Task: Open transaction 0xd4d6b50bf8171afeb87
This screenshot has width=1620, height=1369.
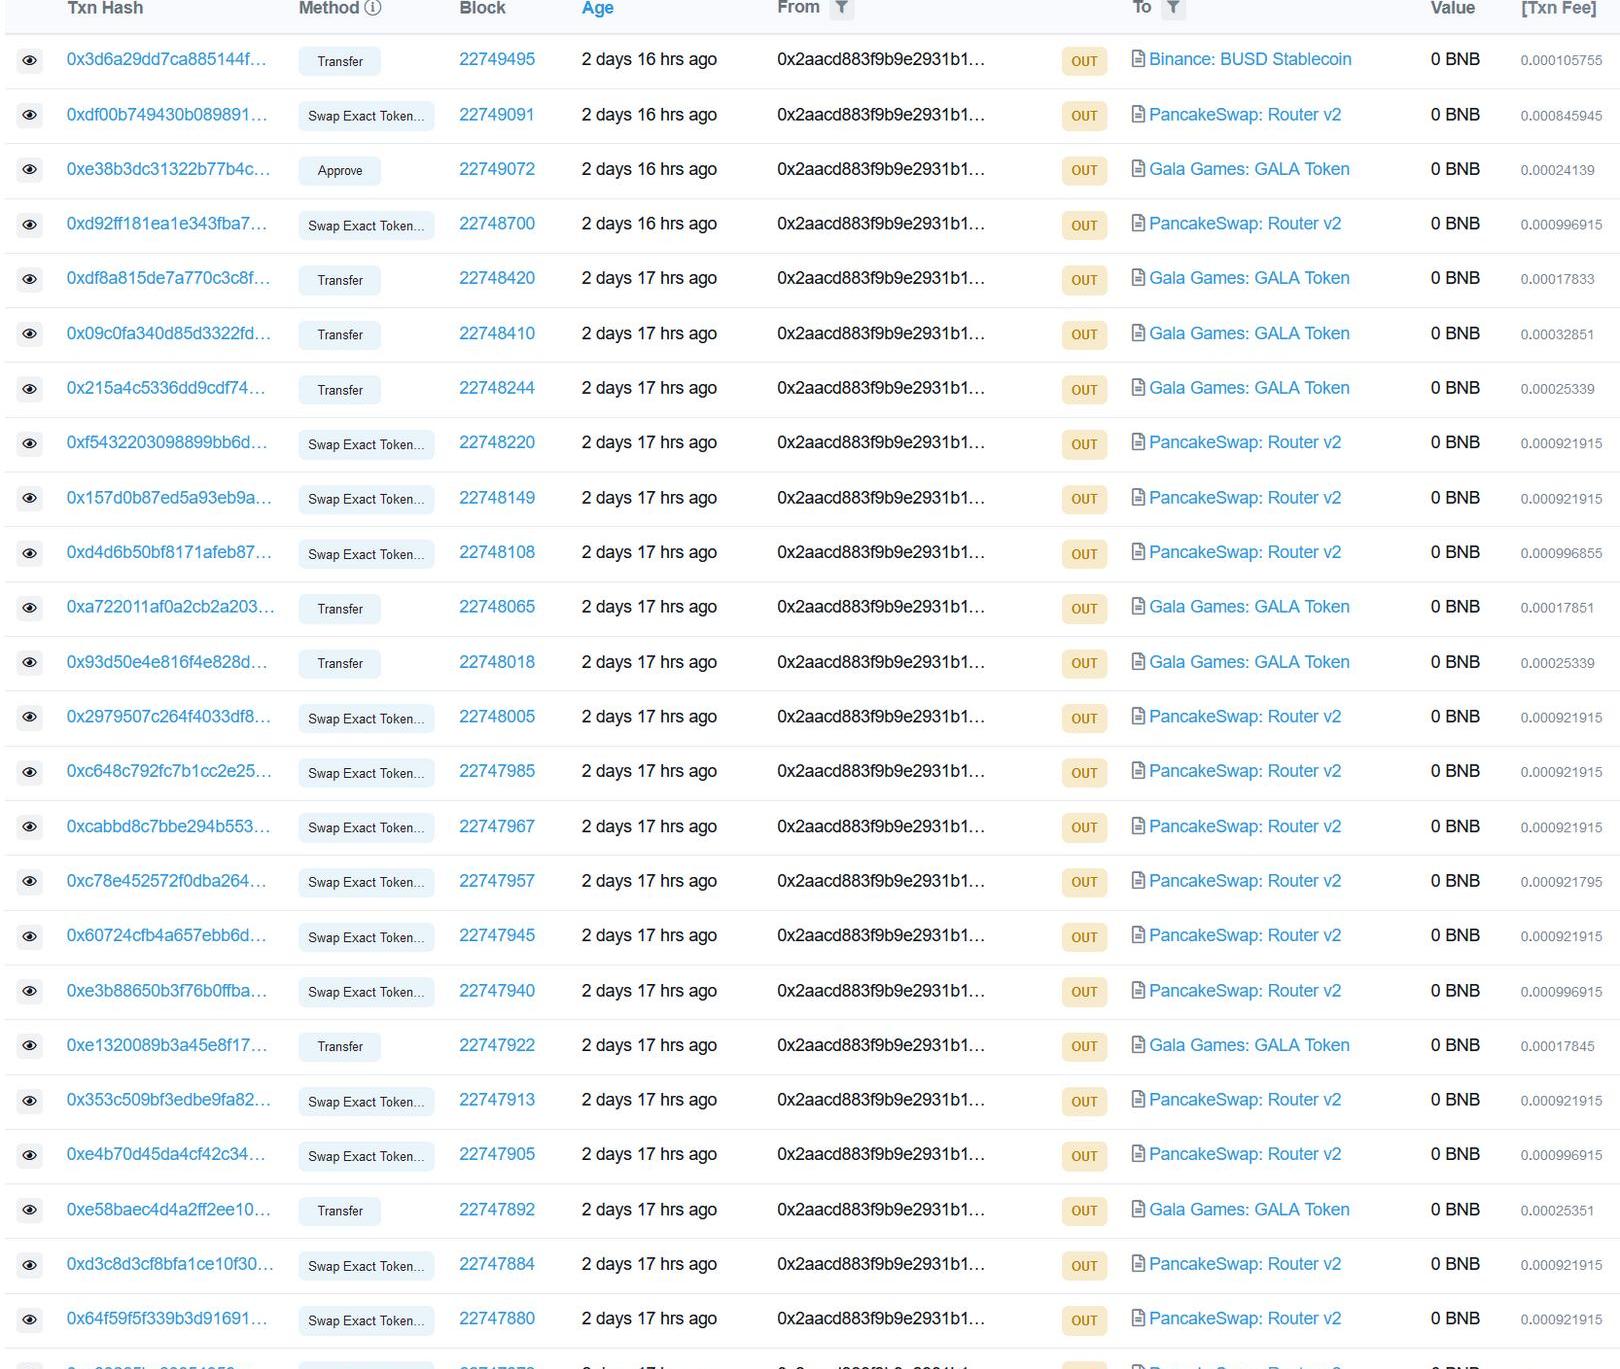Action: pyautogui.click(x=168, y=552)
